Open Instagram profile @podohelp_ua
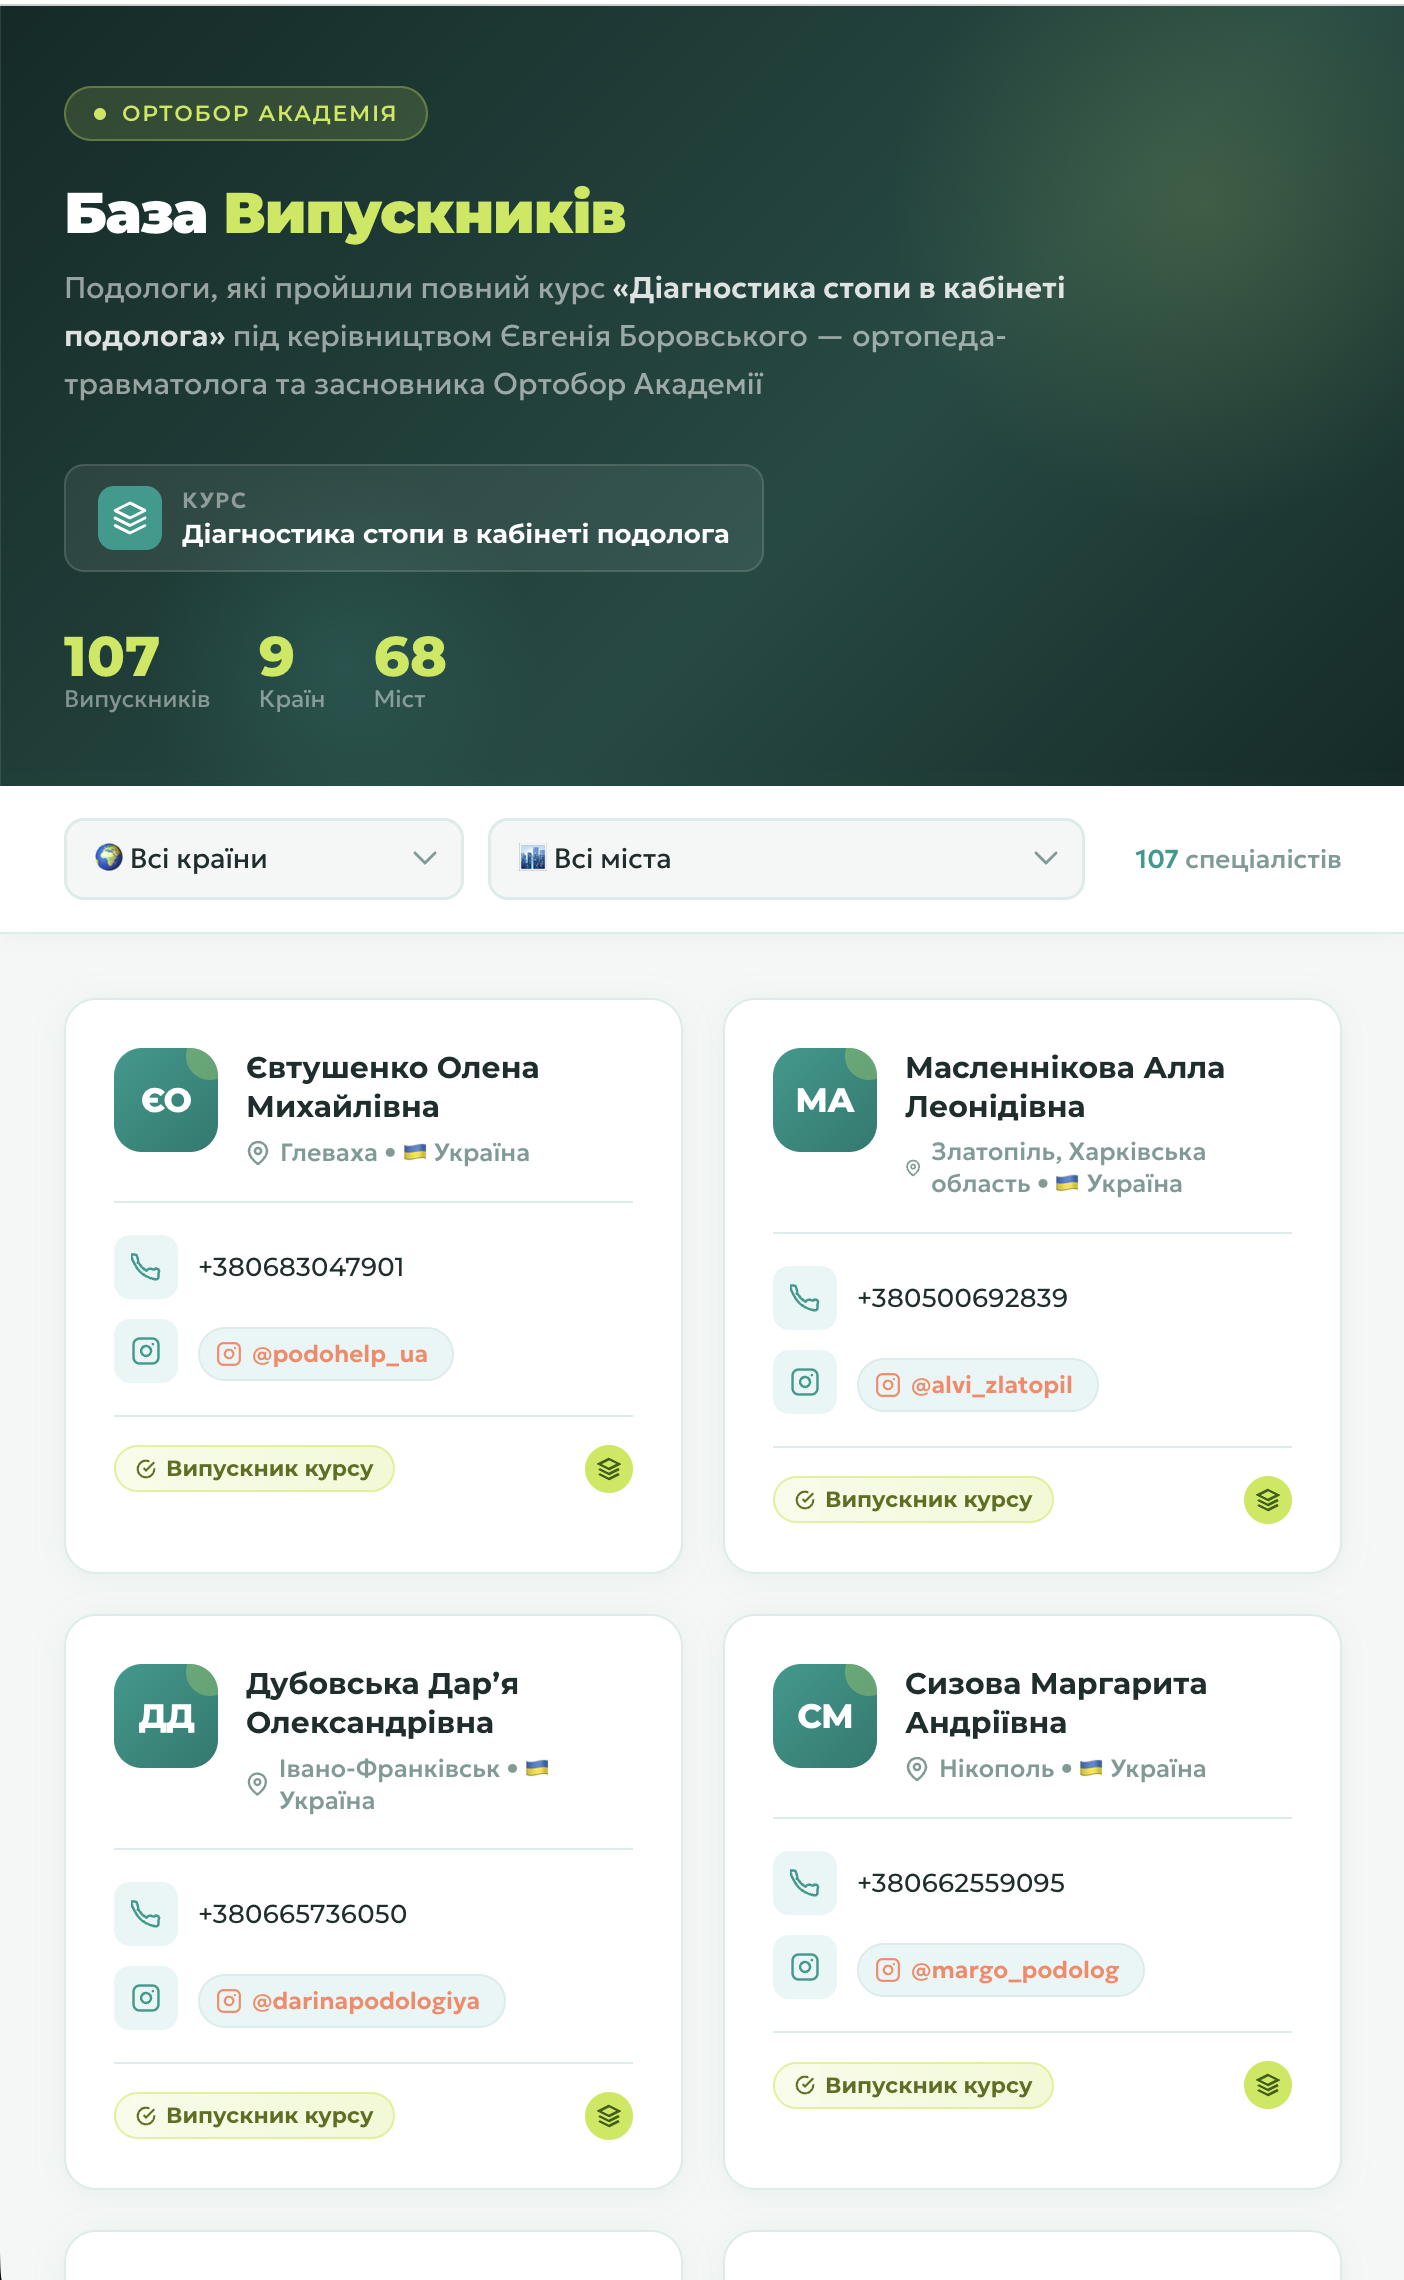Image resolution: width=1404 pixels, height=2280 pixels. tap(326, 1354)
